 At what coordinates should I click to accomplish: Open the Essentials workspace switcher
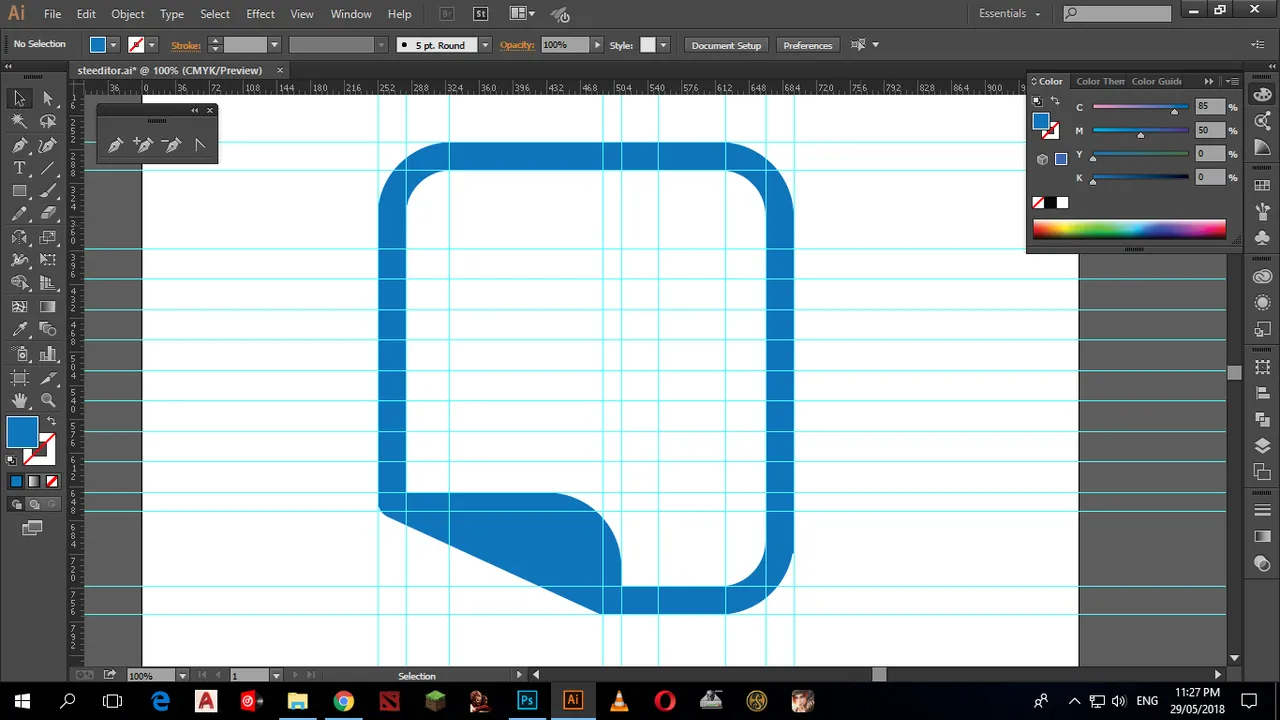1010,14
